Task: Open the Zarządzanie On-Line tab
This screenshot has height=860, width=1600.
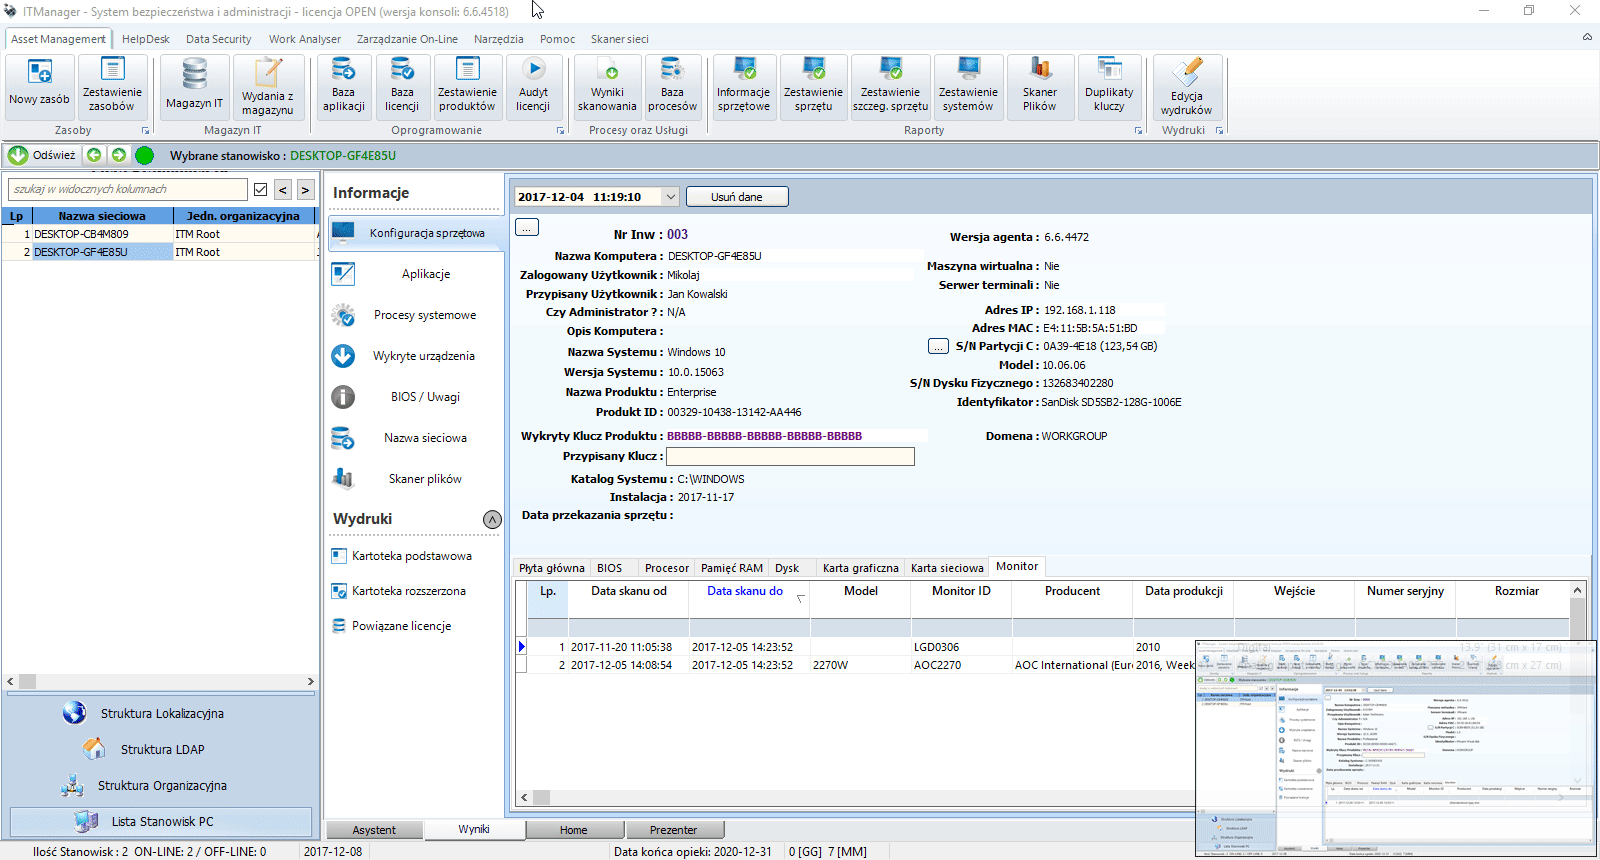Action: point(407,39)
